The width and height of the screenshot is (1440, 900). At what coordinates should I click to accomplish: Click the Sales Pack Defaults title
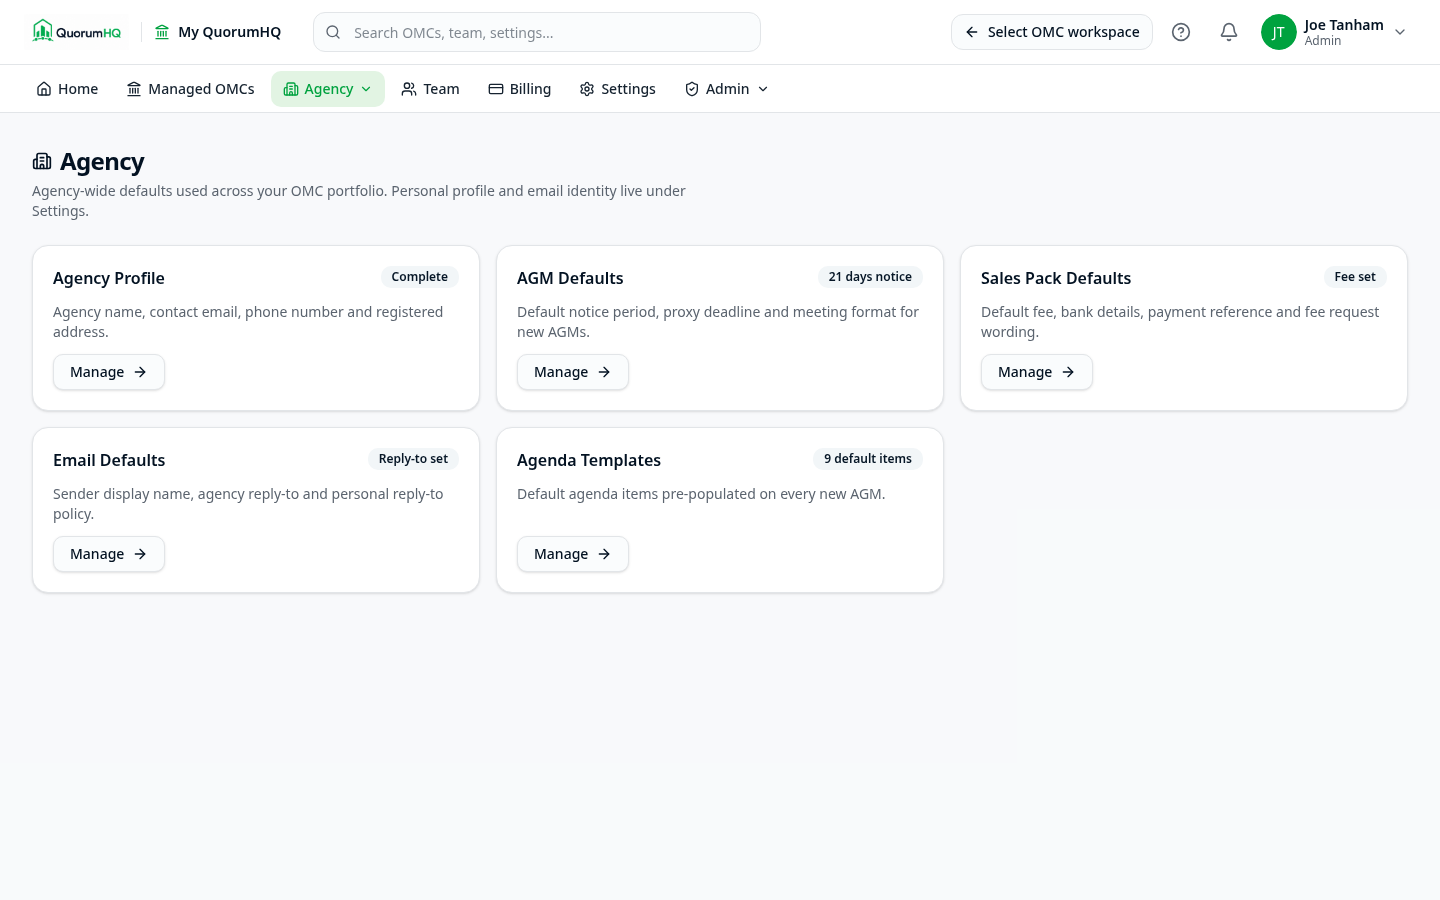click(x=1056, y=278)
